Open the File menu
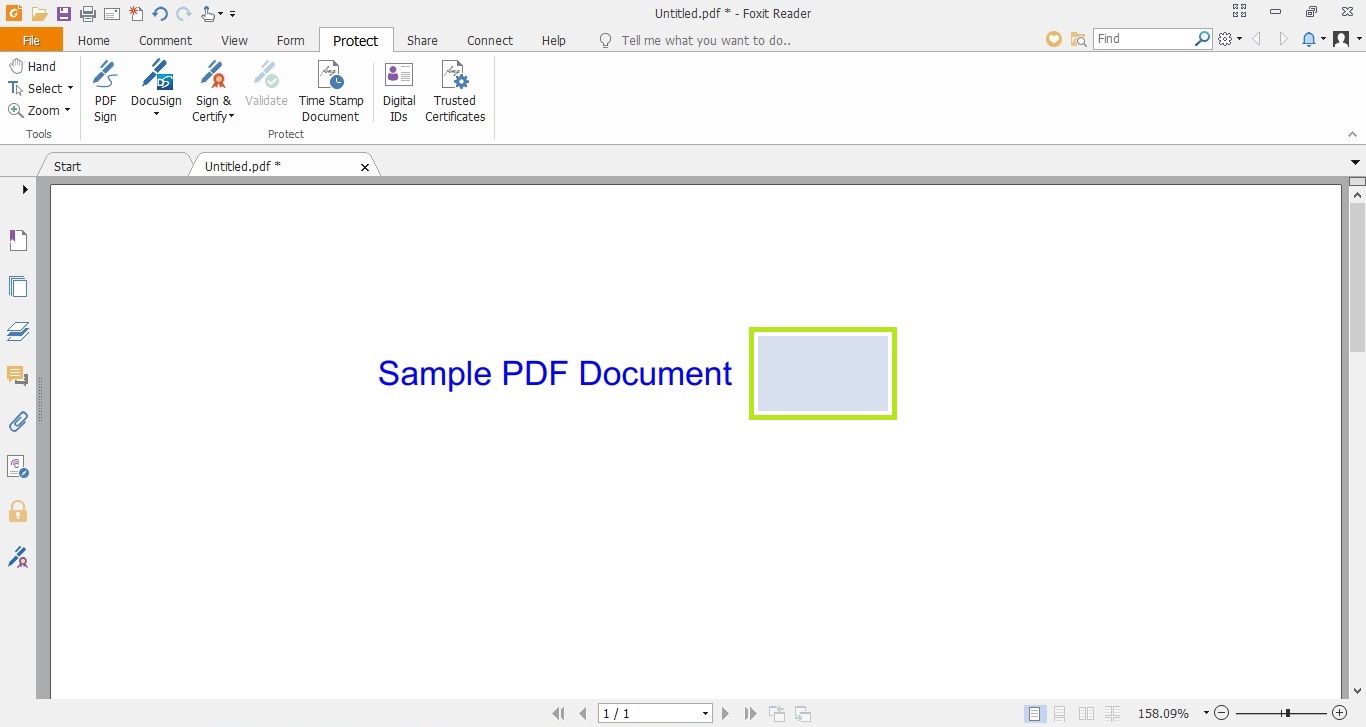Screen dimensions: 1366x727 point(31,41)
